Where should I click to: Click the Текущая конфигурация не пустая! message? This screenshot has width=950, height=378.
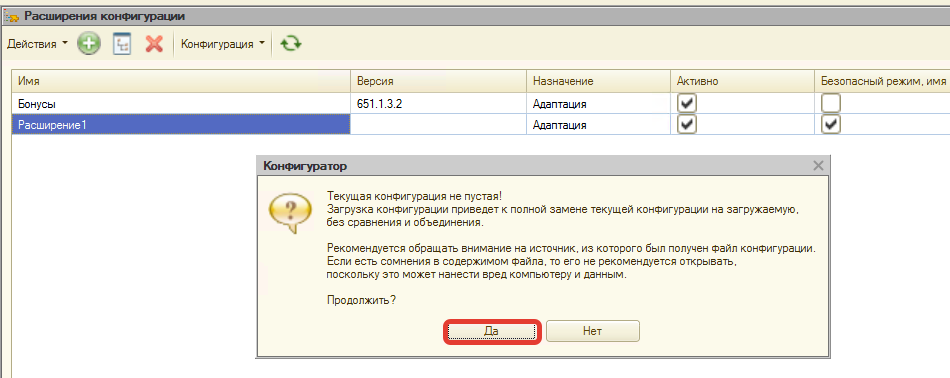pyautogui.click(x=414, y=197)
